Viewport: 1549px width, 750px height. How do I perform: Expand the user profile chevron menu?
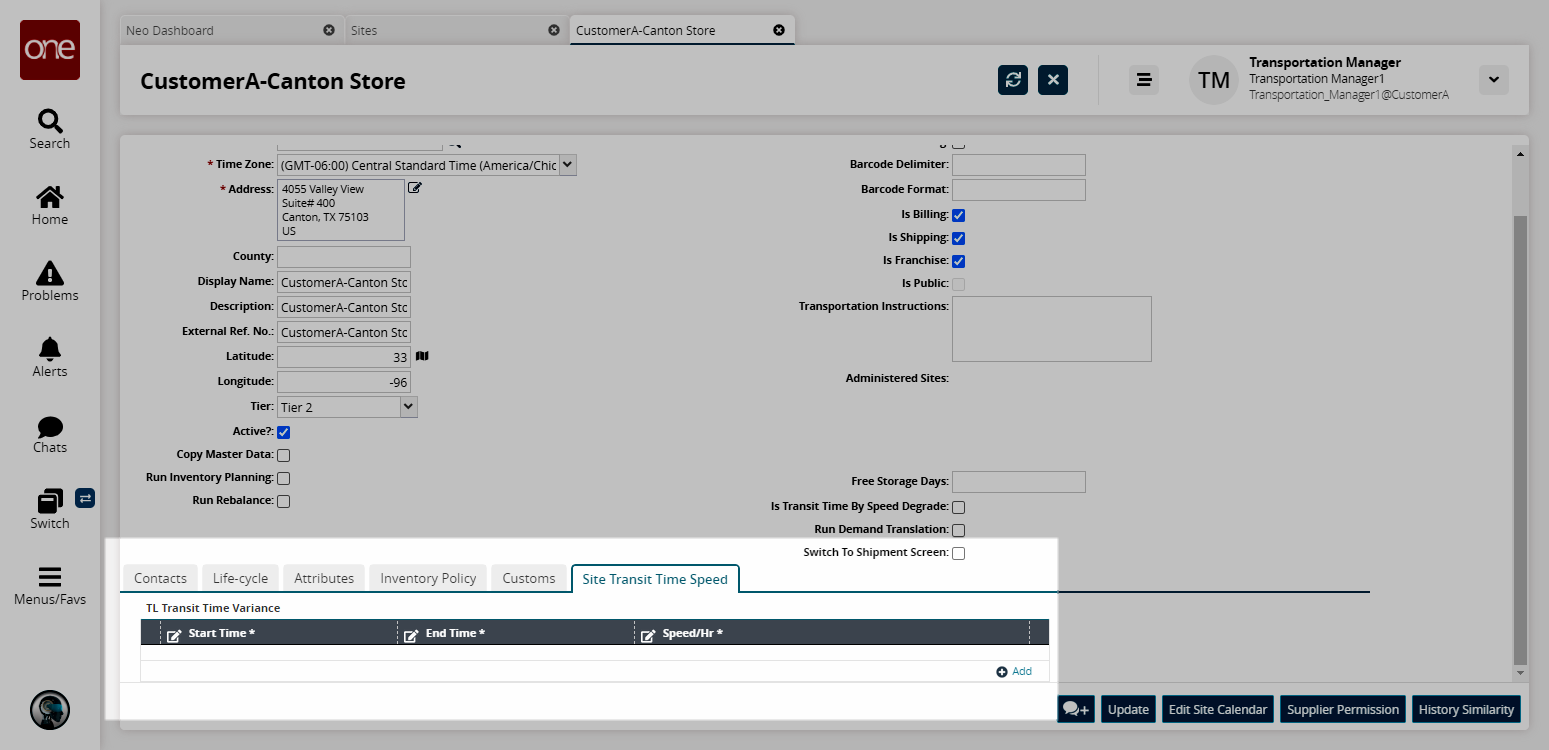[1493, 80]
